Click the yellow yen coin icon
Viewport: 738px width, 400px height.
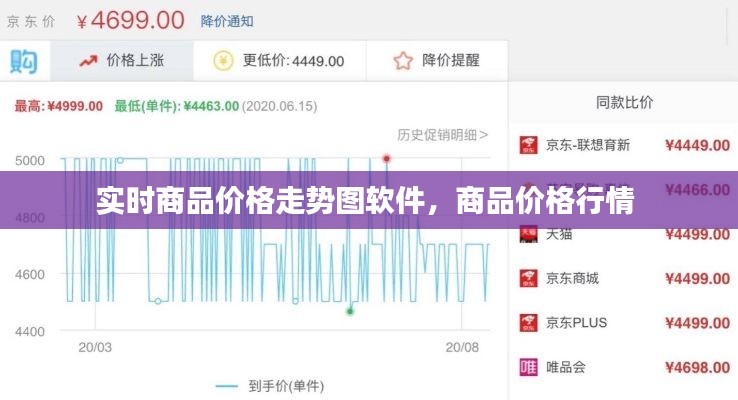(223, 61)
